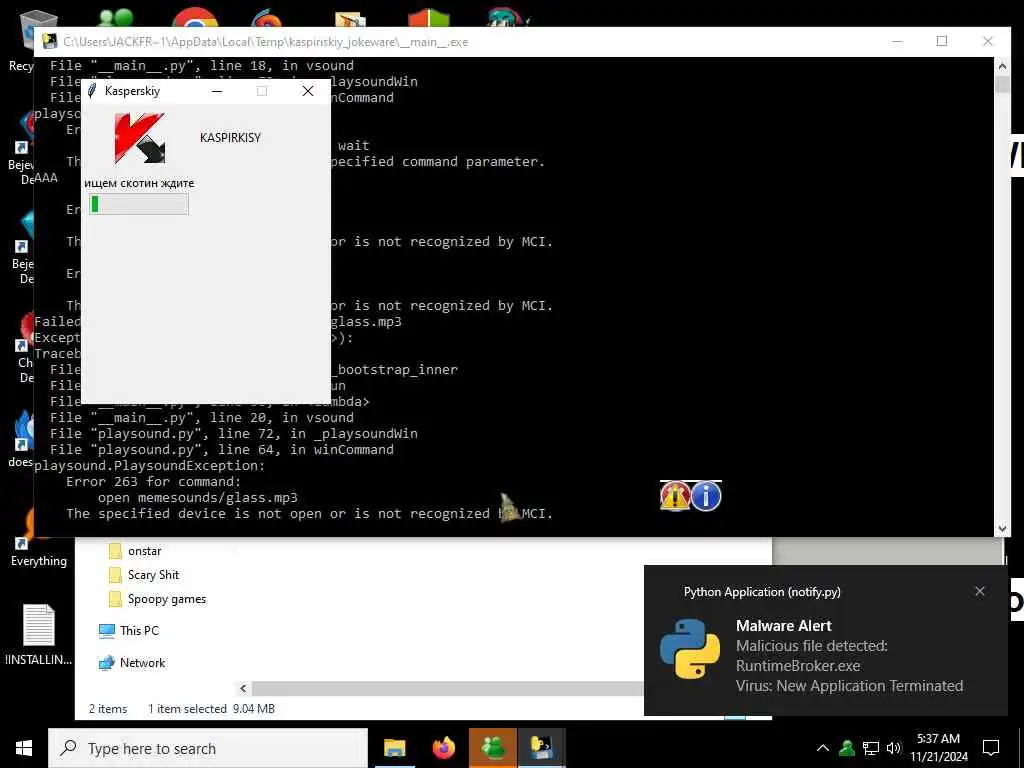Maximize the console window
The width and height of the screenshot is (1024, 768).
coord(942,41)
